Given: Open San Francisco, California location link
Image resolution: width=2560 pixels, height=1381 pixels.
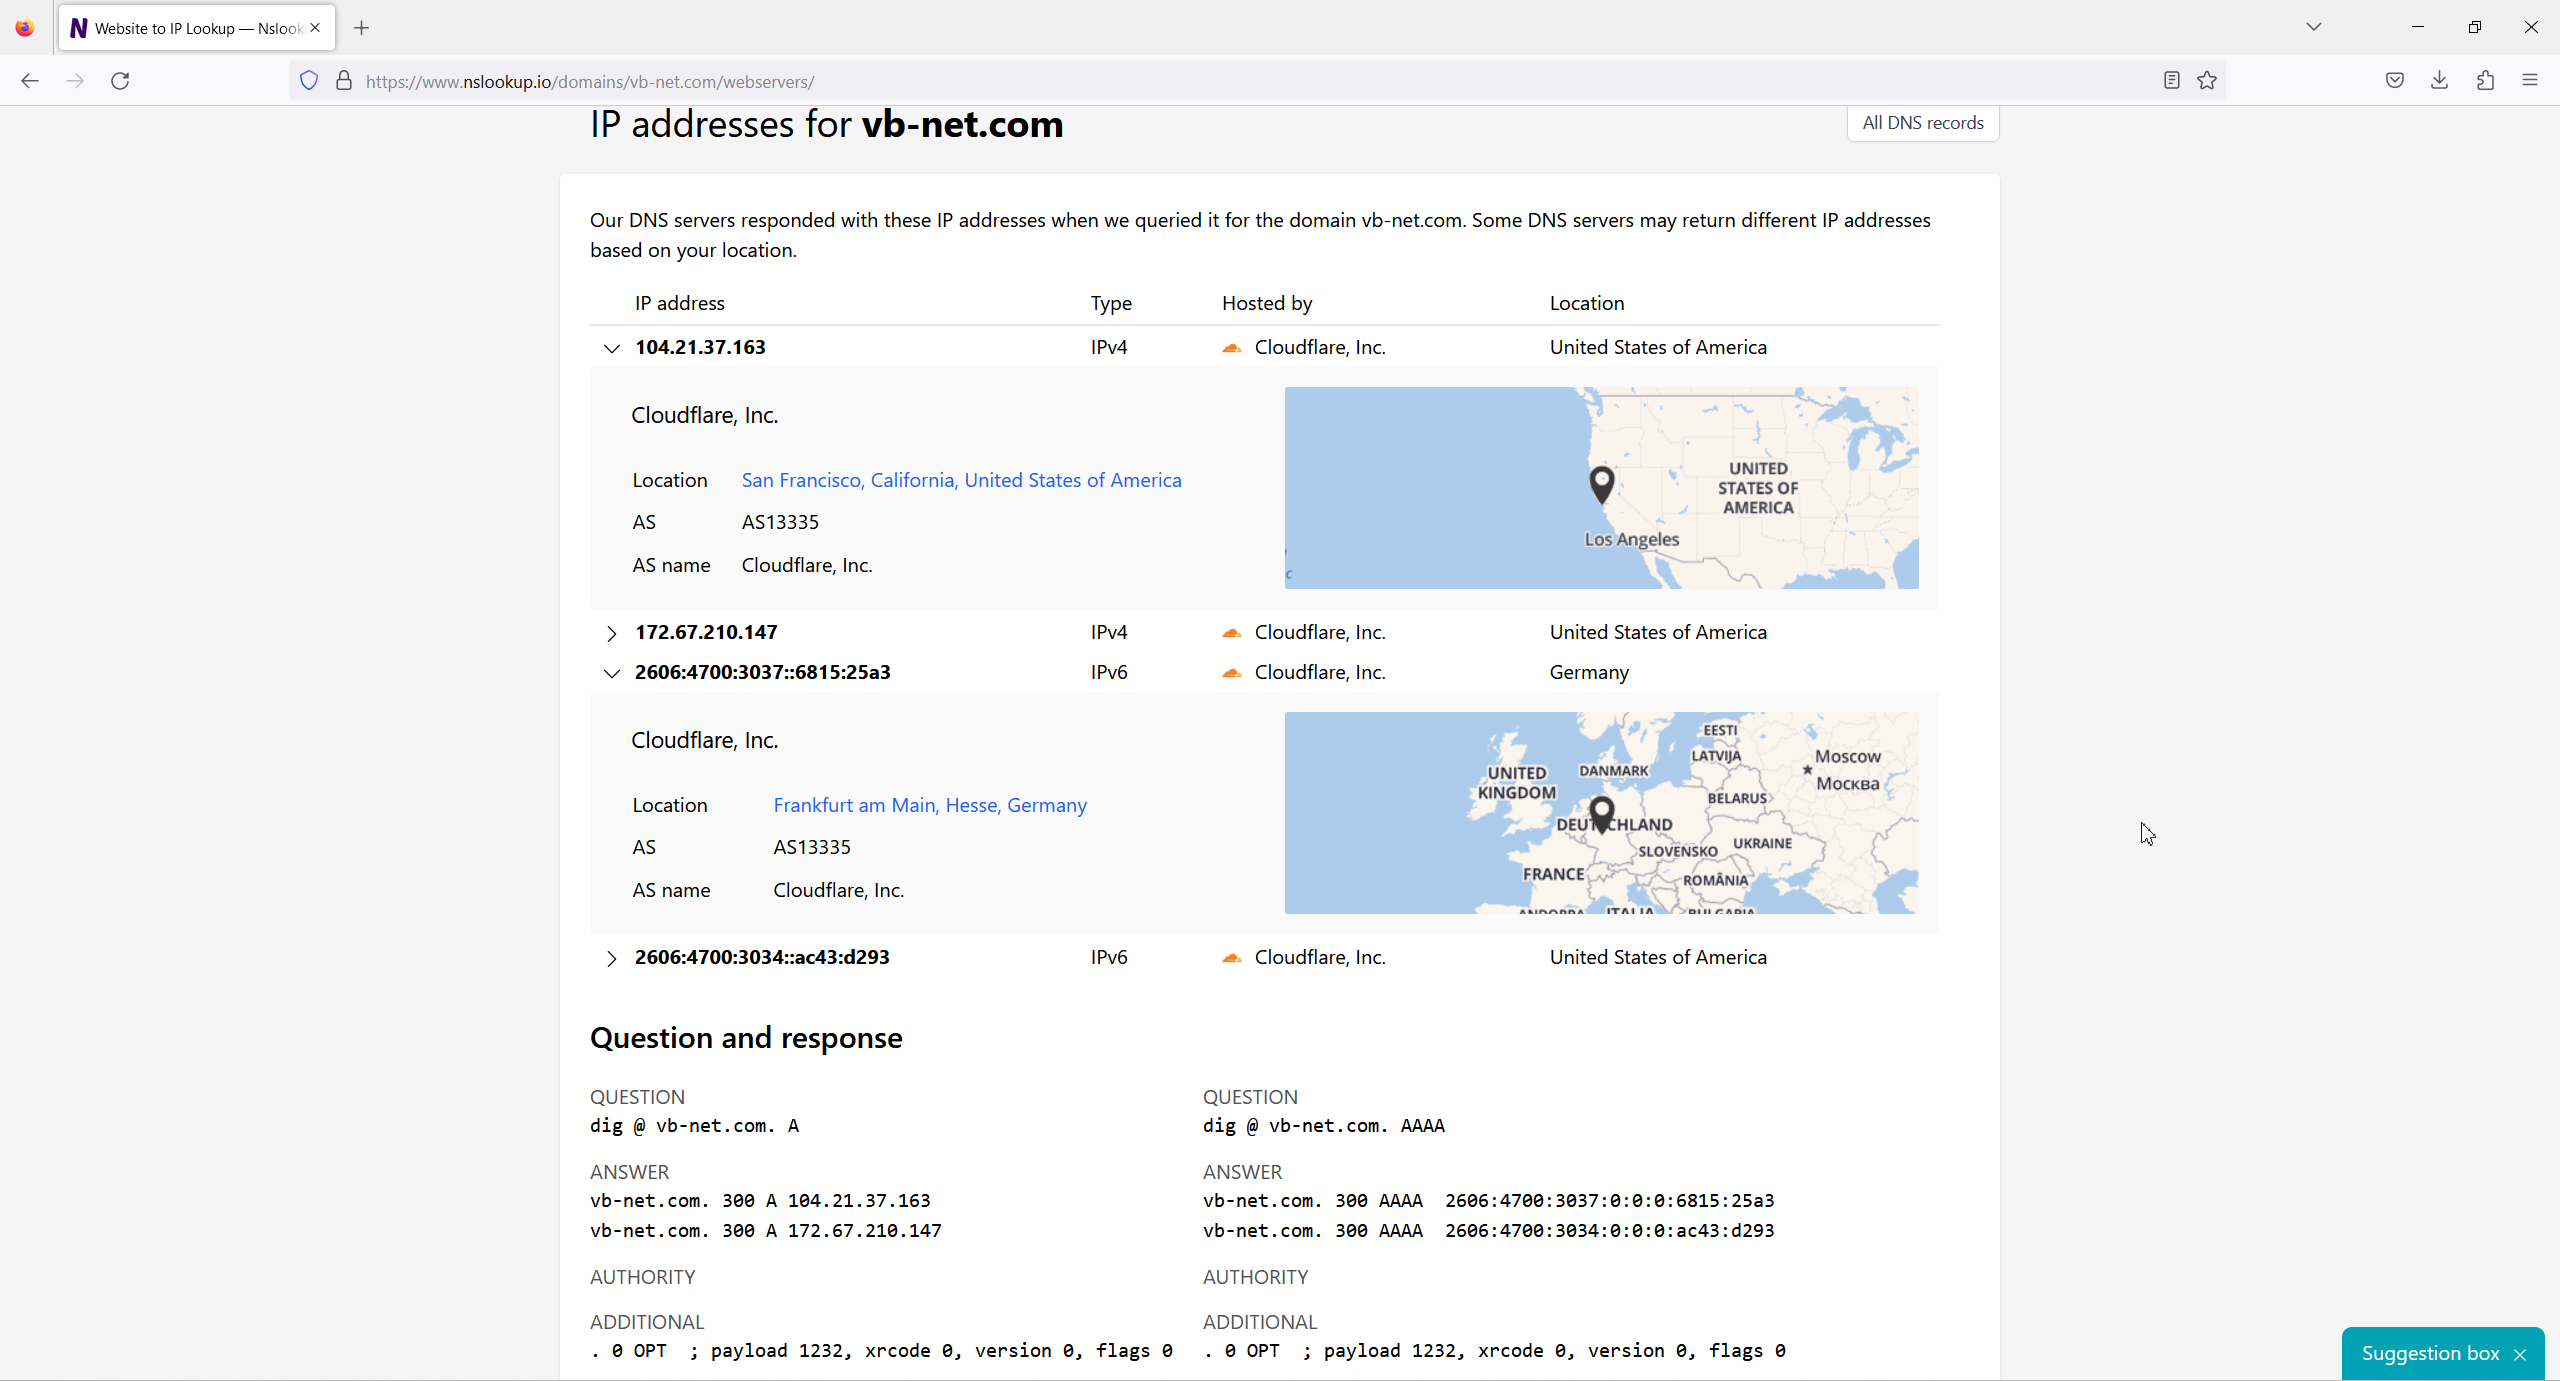Looking at the screenshot, I should 961,480.
